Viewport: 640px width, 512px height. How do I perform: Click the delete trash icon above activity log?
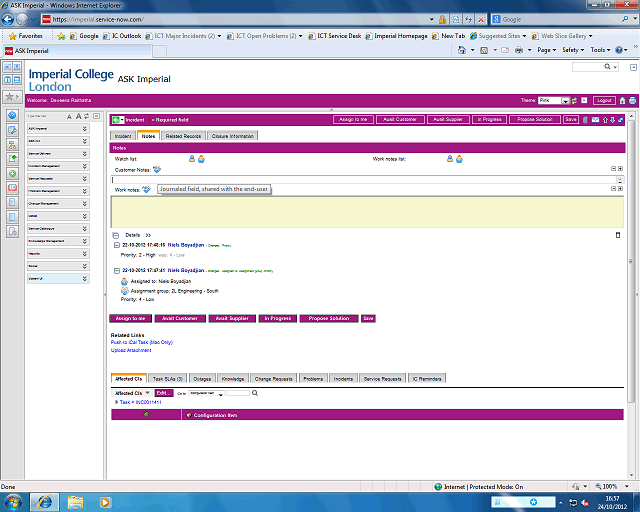[617, 234]
